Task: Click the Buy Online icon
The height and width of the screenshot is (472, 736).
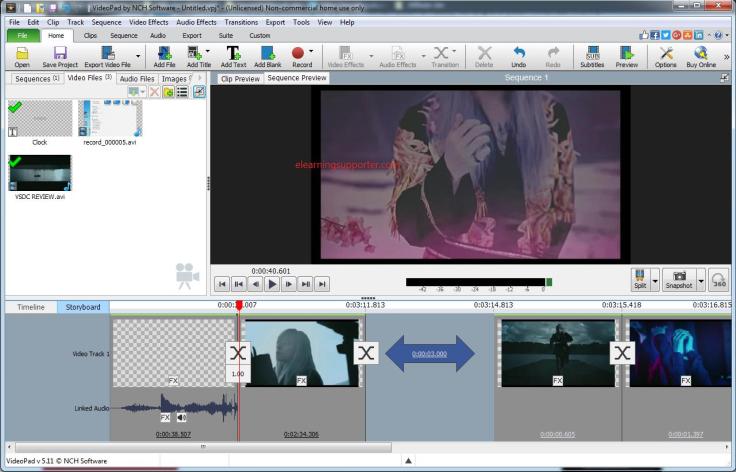Action: (701, 57)
